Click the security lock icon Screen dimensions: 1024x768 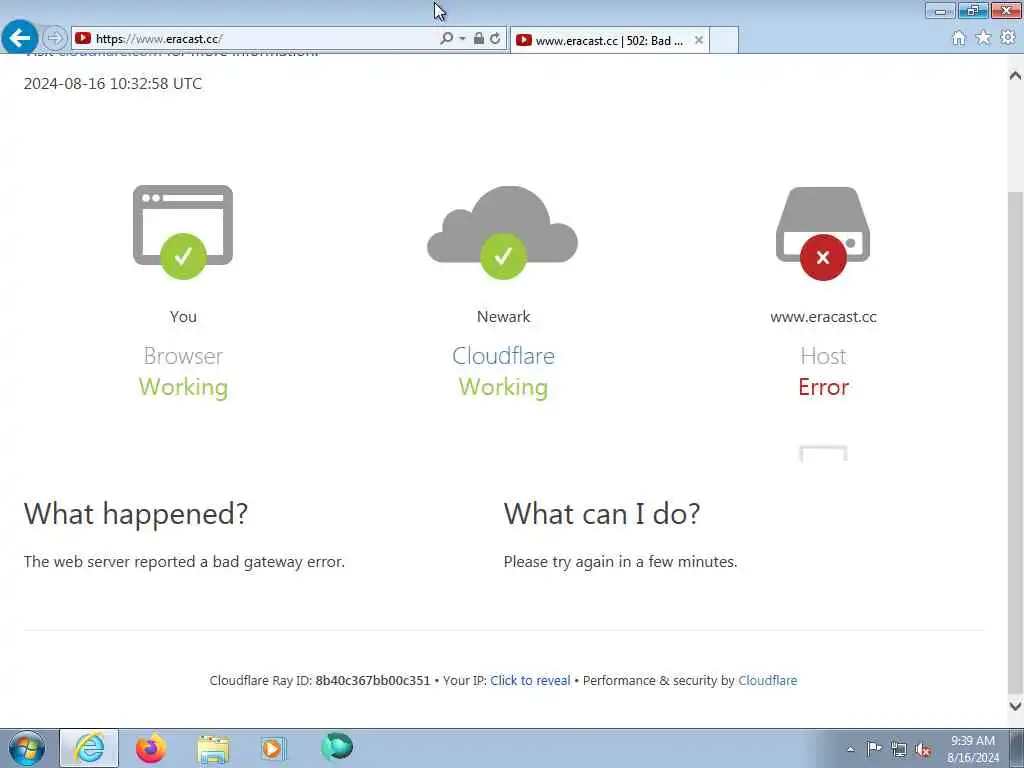tap(479, 39)
